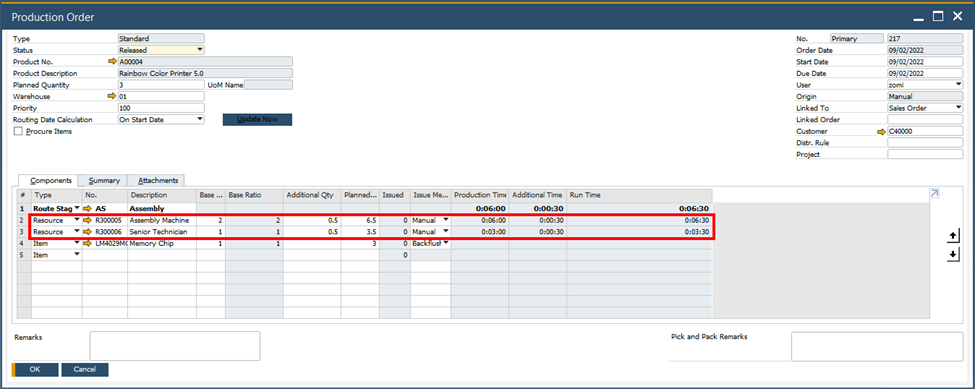This screenshot has width=975, height=389.
Task: Select the Description column header
Action: (x=162, y=195)
